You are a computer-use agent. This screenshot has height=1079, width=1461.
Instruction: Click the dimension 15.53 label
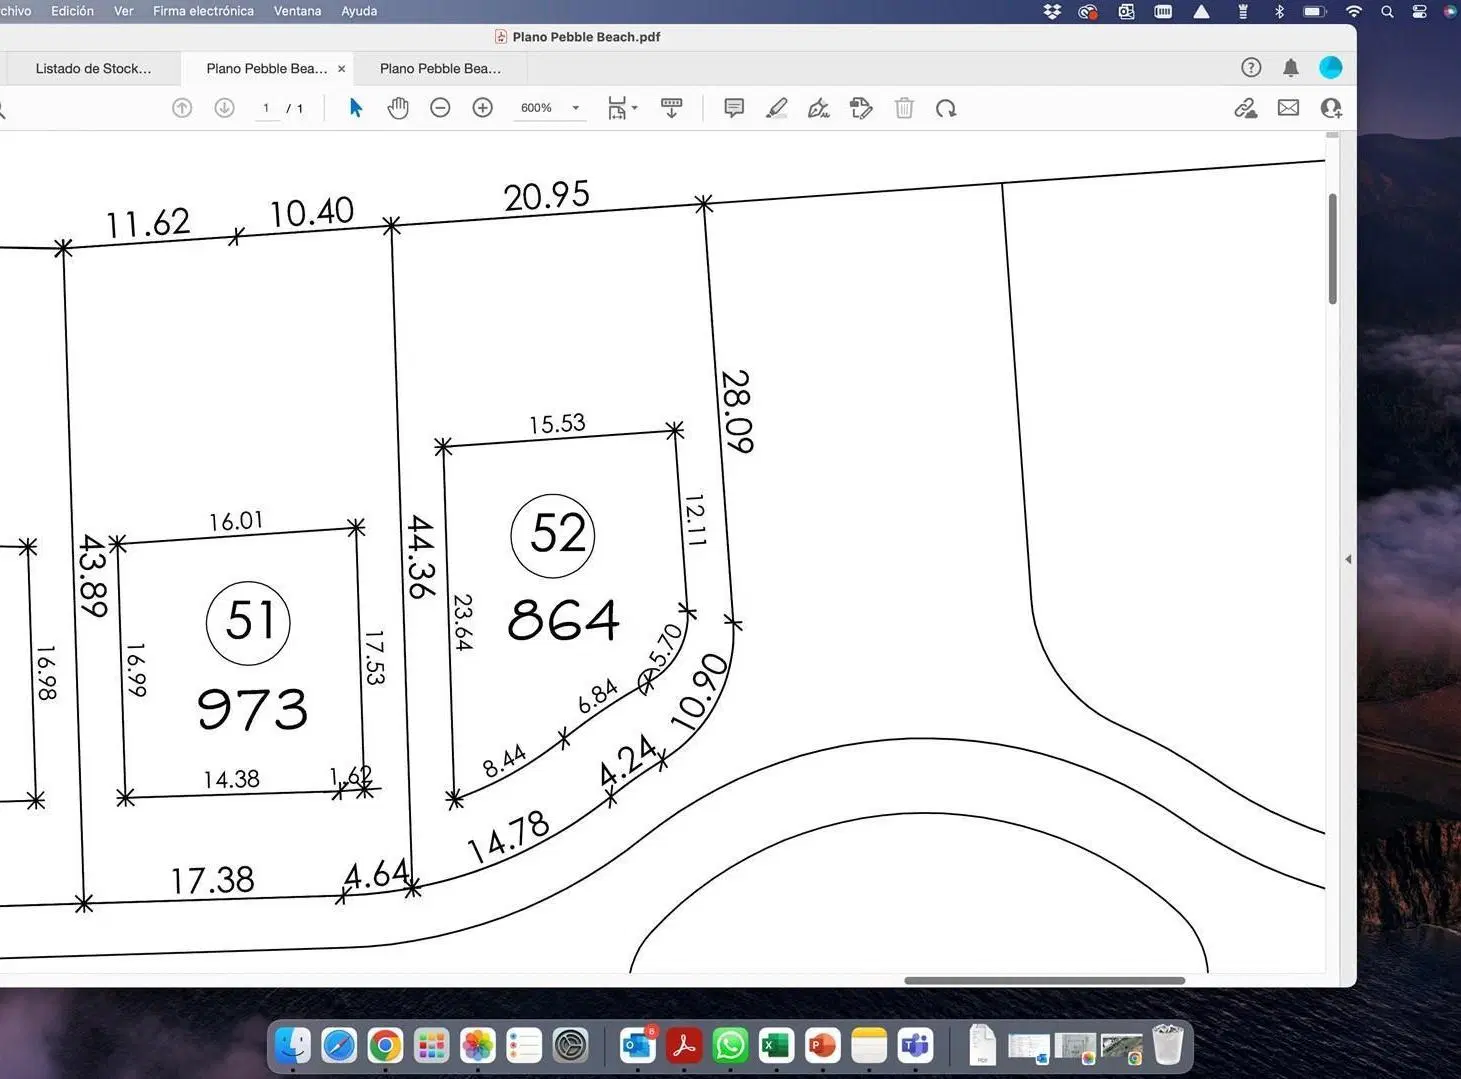557,424
